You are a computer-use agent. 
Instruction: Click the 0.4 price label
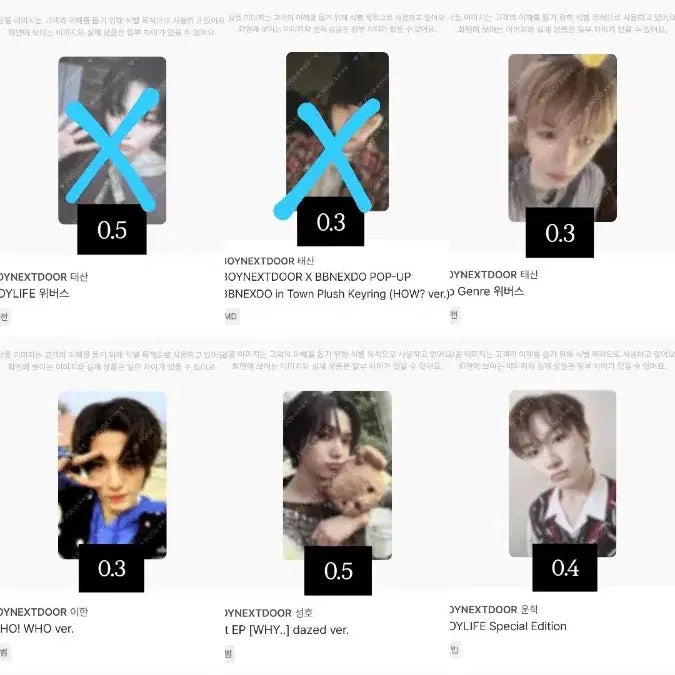point(564,567)
